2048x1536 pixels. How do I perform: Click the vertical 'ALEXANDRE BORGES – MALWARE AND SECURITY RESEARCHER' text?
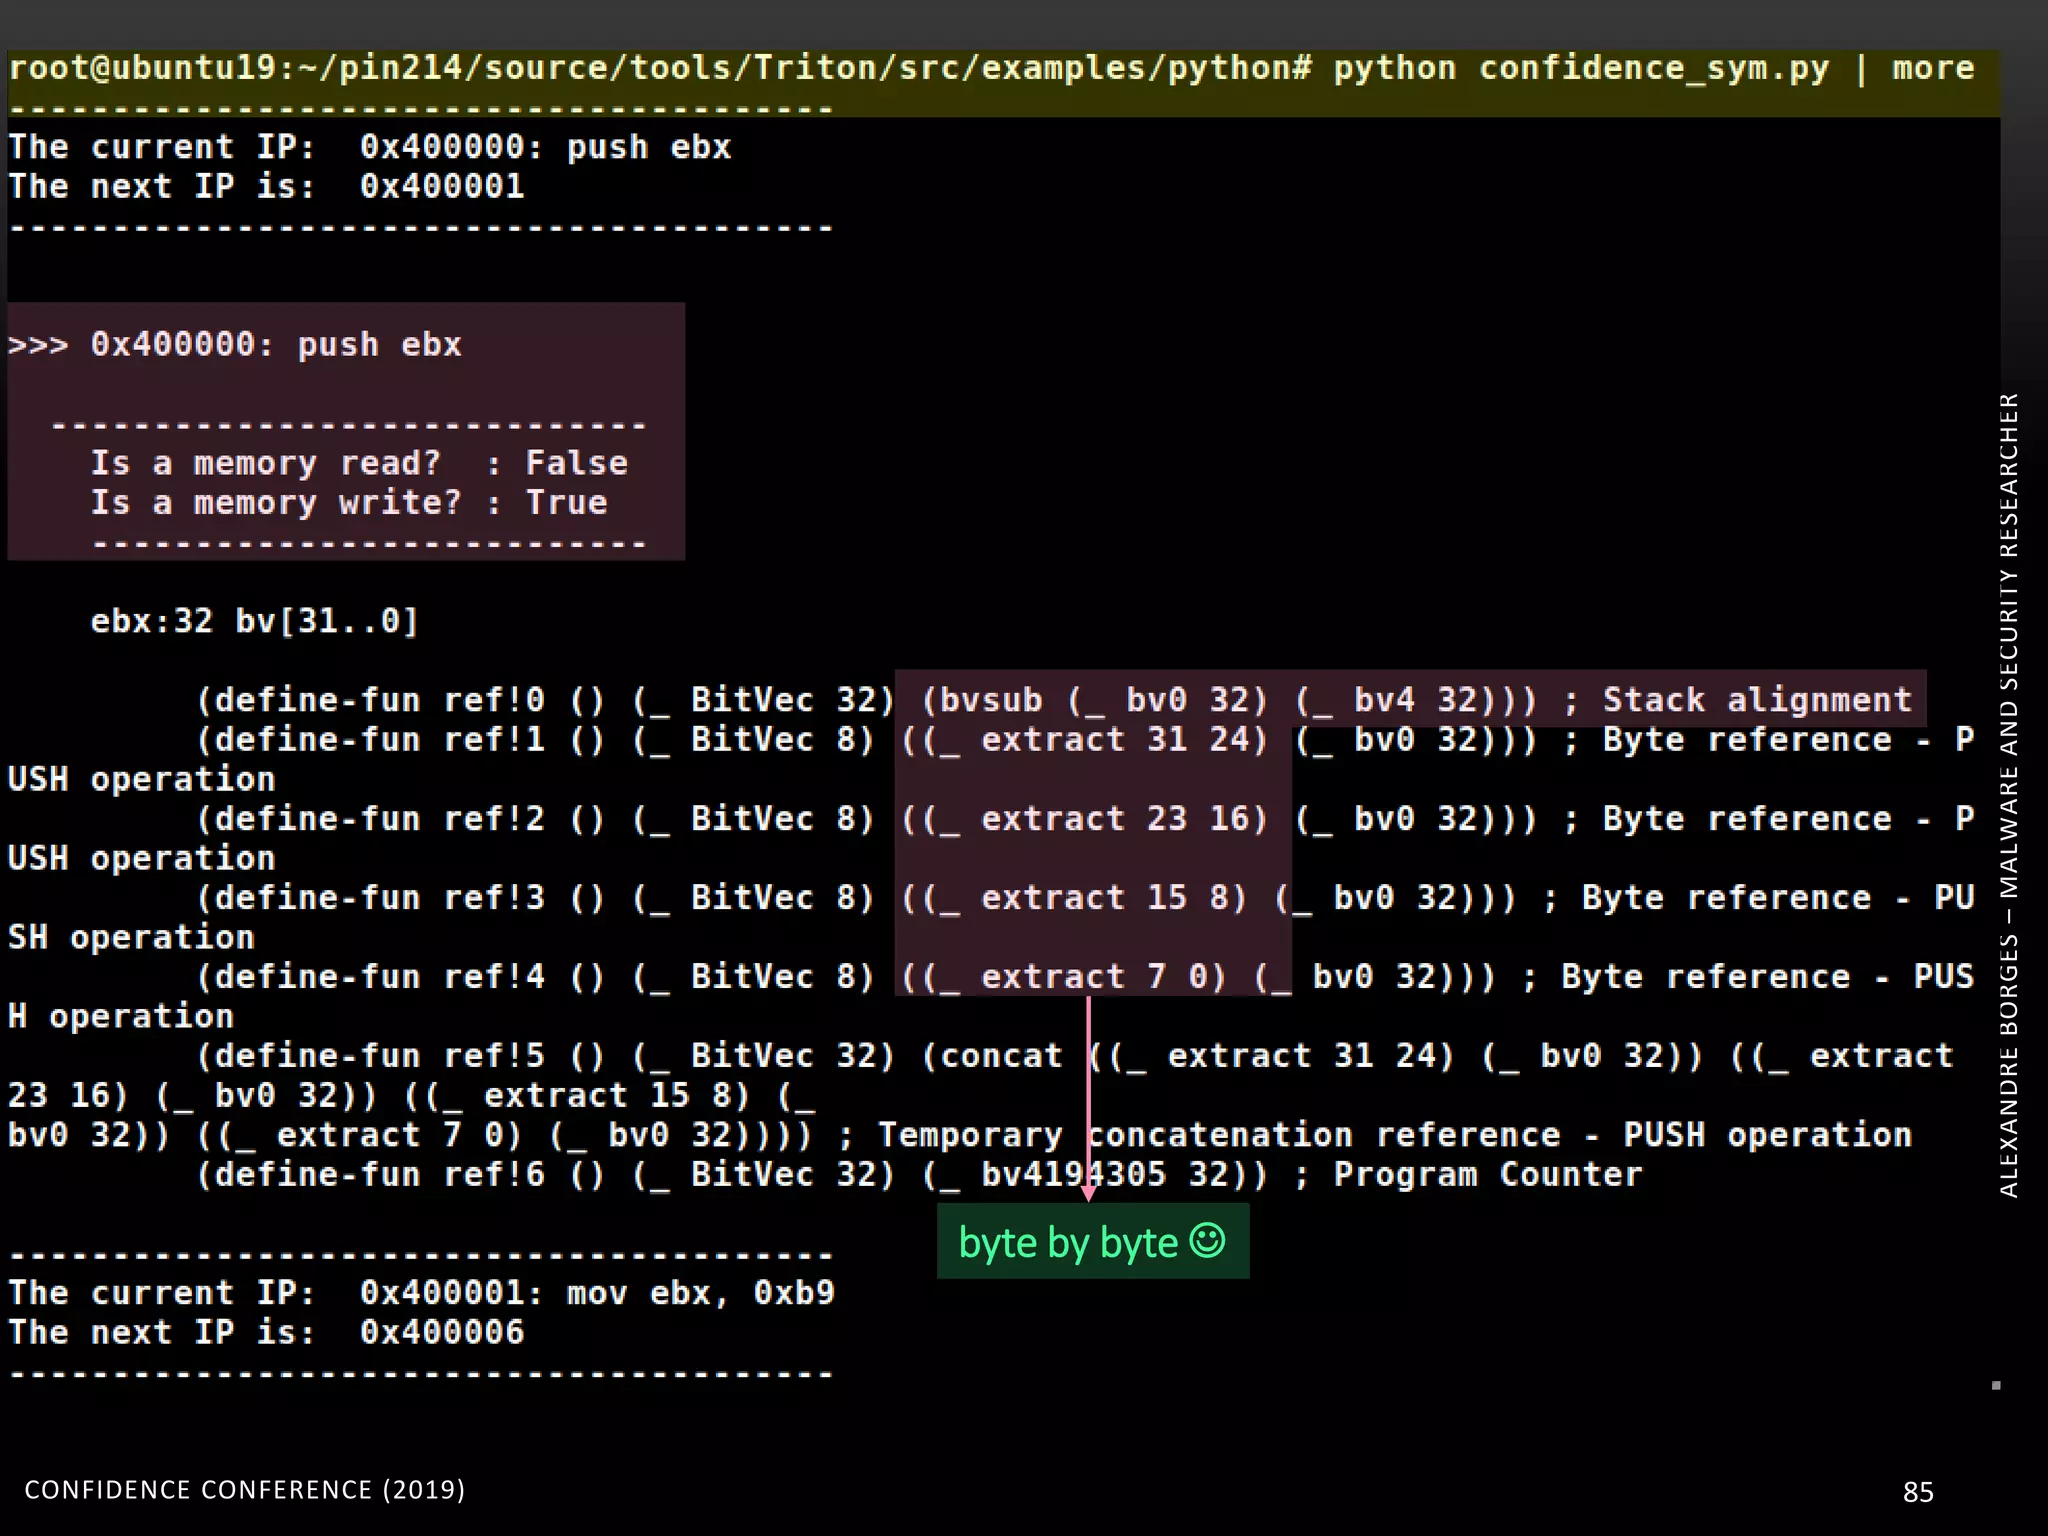[2008, 795]
